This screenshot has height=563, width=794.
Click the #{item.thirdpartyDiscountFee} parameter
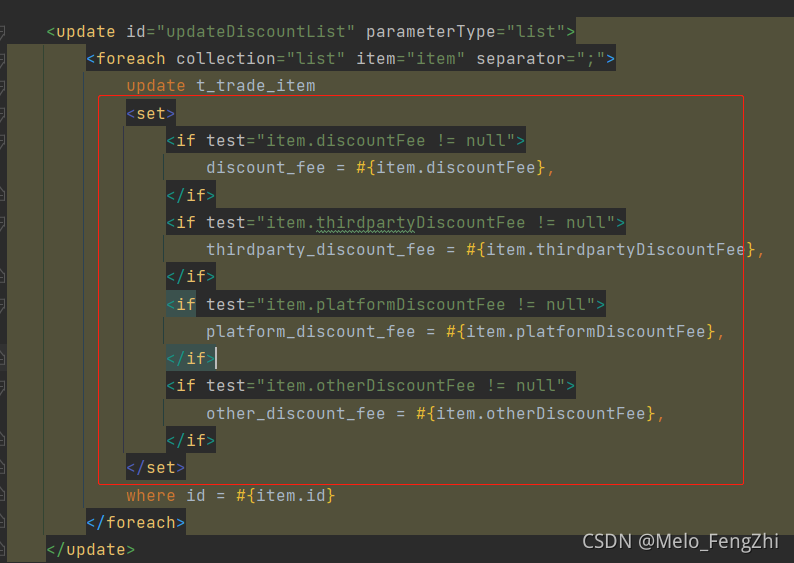tap(611, 250)
